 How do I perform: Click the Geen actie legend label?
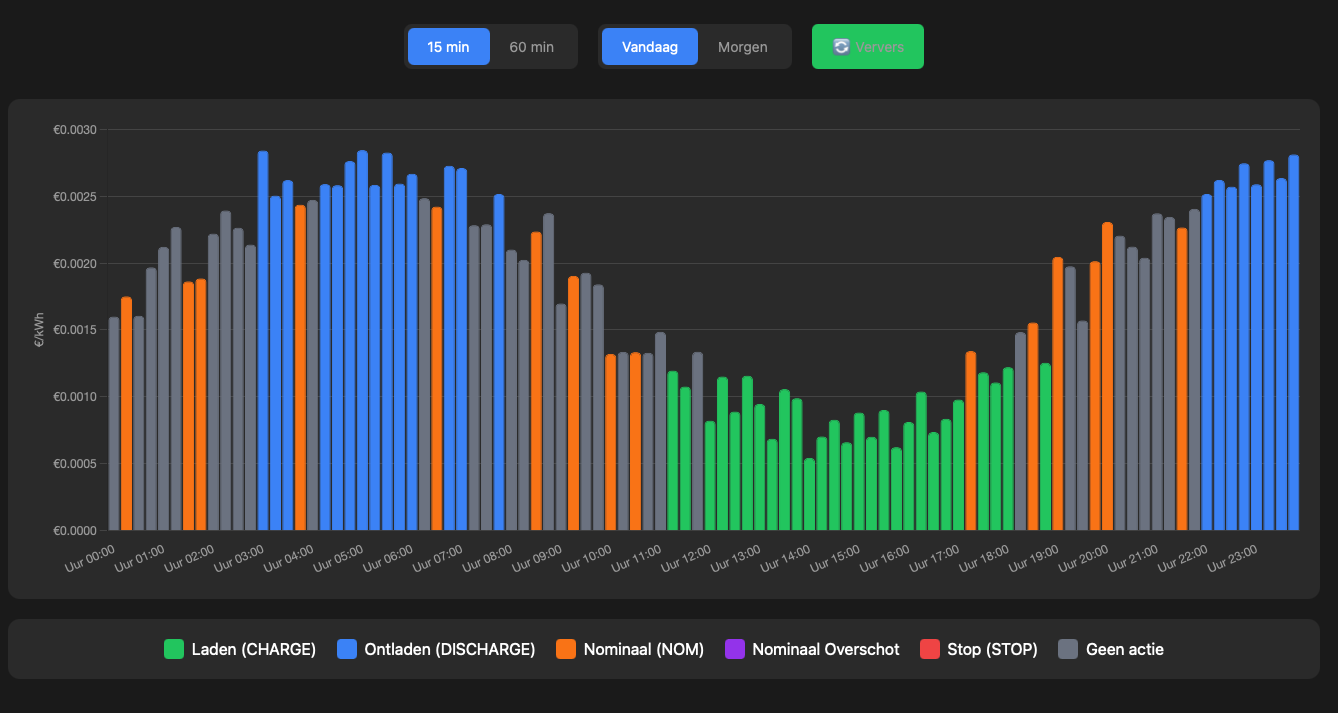pos(1125,649)
